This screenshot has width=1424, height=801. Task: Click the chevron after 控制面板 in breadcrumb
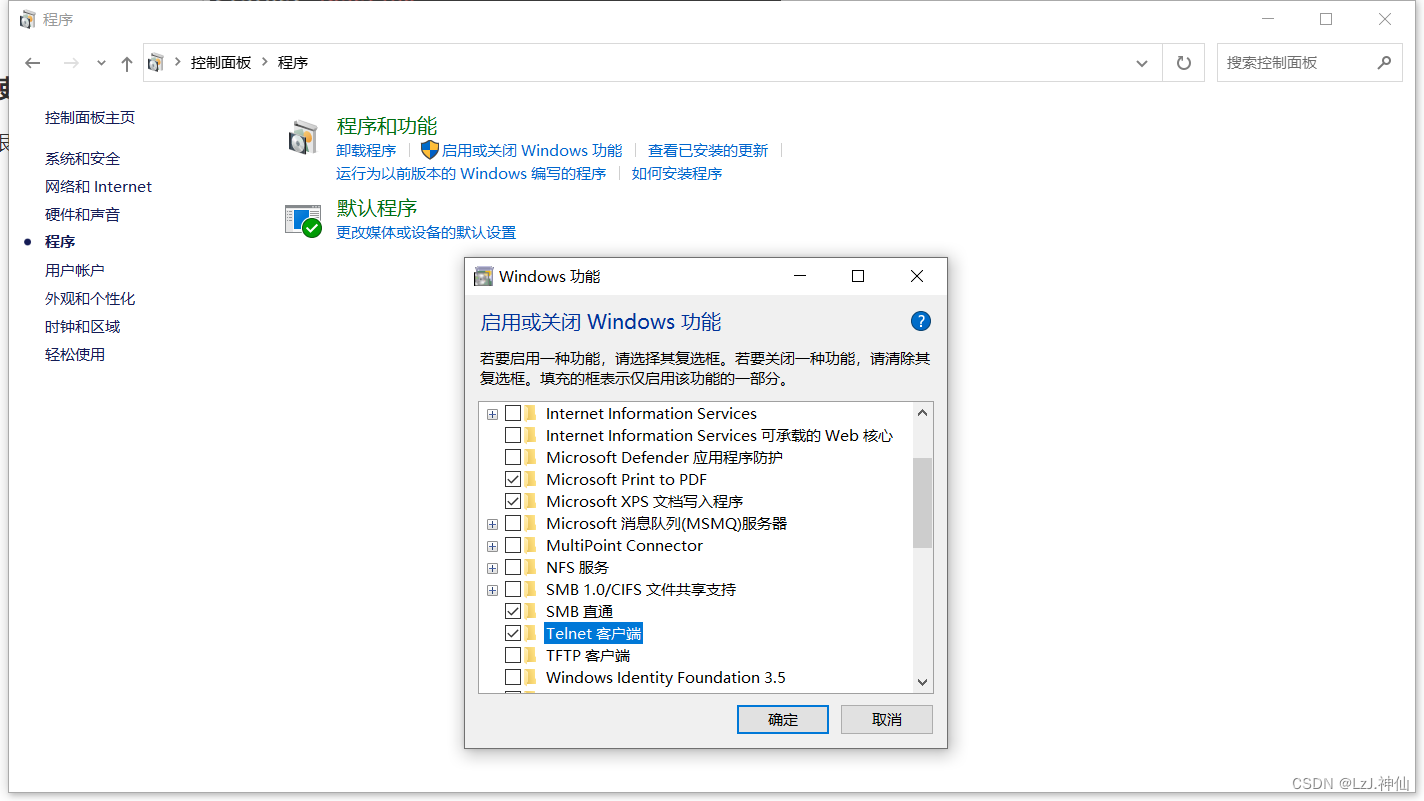[265, 62]
